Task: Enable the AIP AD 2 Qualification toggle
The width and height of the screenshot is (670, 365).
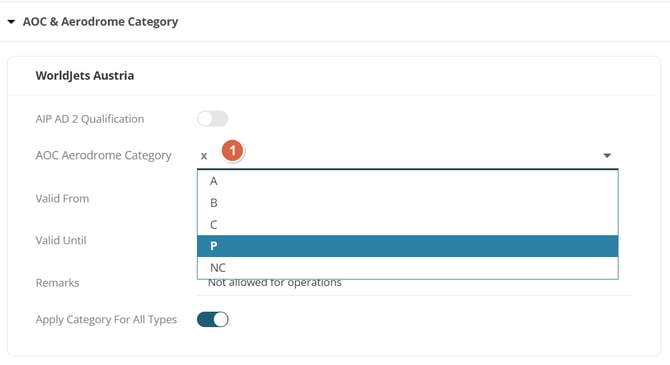Action: point(212,119)
